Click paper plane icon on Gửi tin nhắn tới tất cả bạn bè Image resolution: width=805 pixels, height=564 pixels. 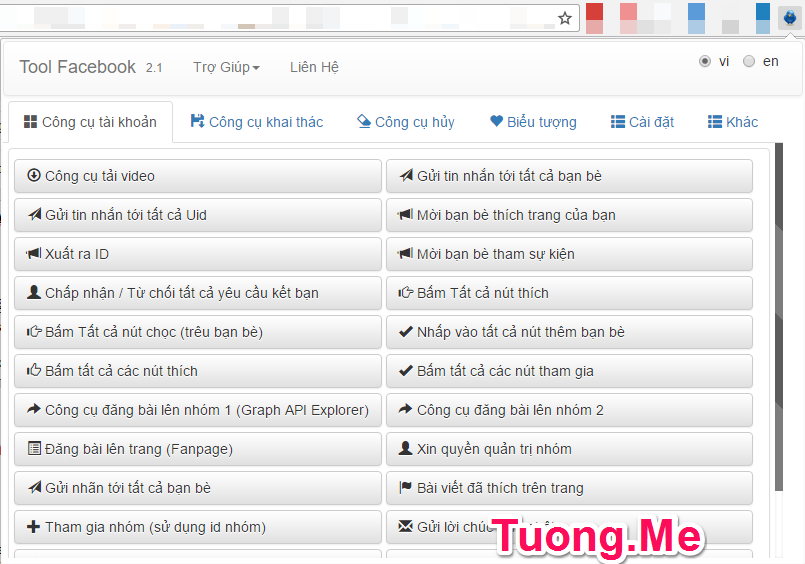tap(406, 176)
